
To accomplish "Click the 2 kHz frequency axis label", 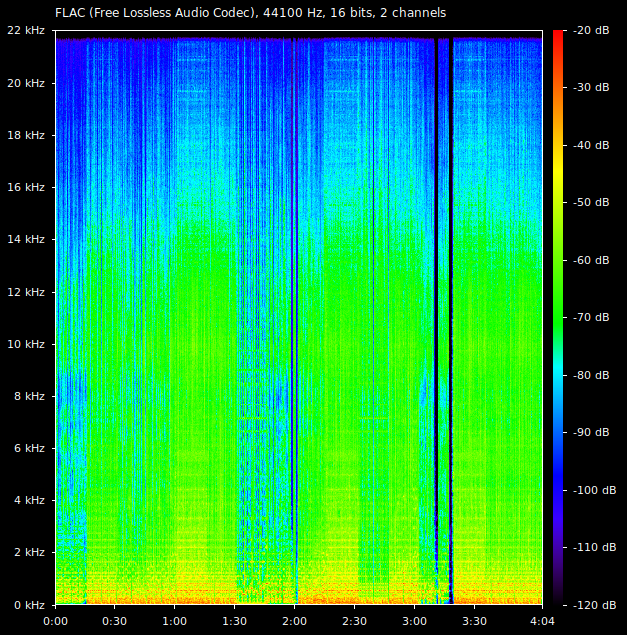I will click(x=29, y=552).
